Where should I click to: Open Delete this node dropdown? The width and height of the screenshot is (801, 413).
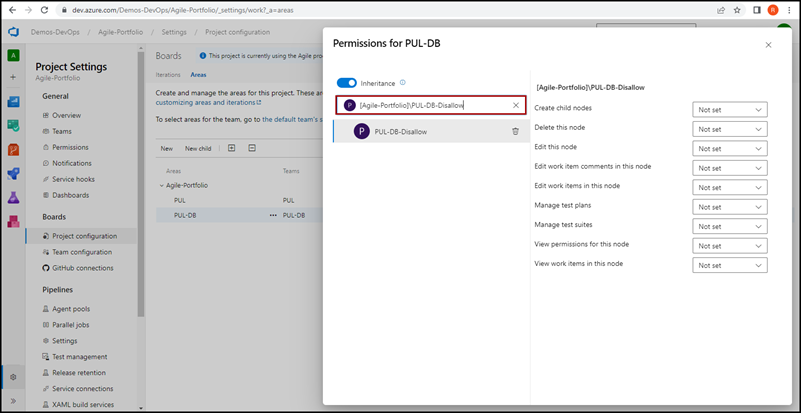(730, 129)
